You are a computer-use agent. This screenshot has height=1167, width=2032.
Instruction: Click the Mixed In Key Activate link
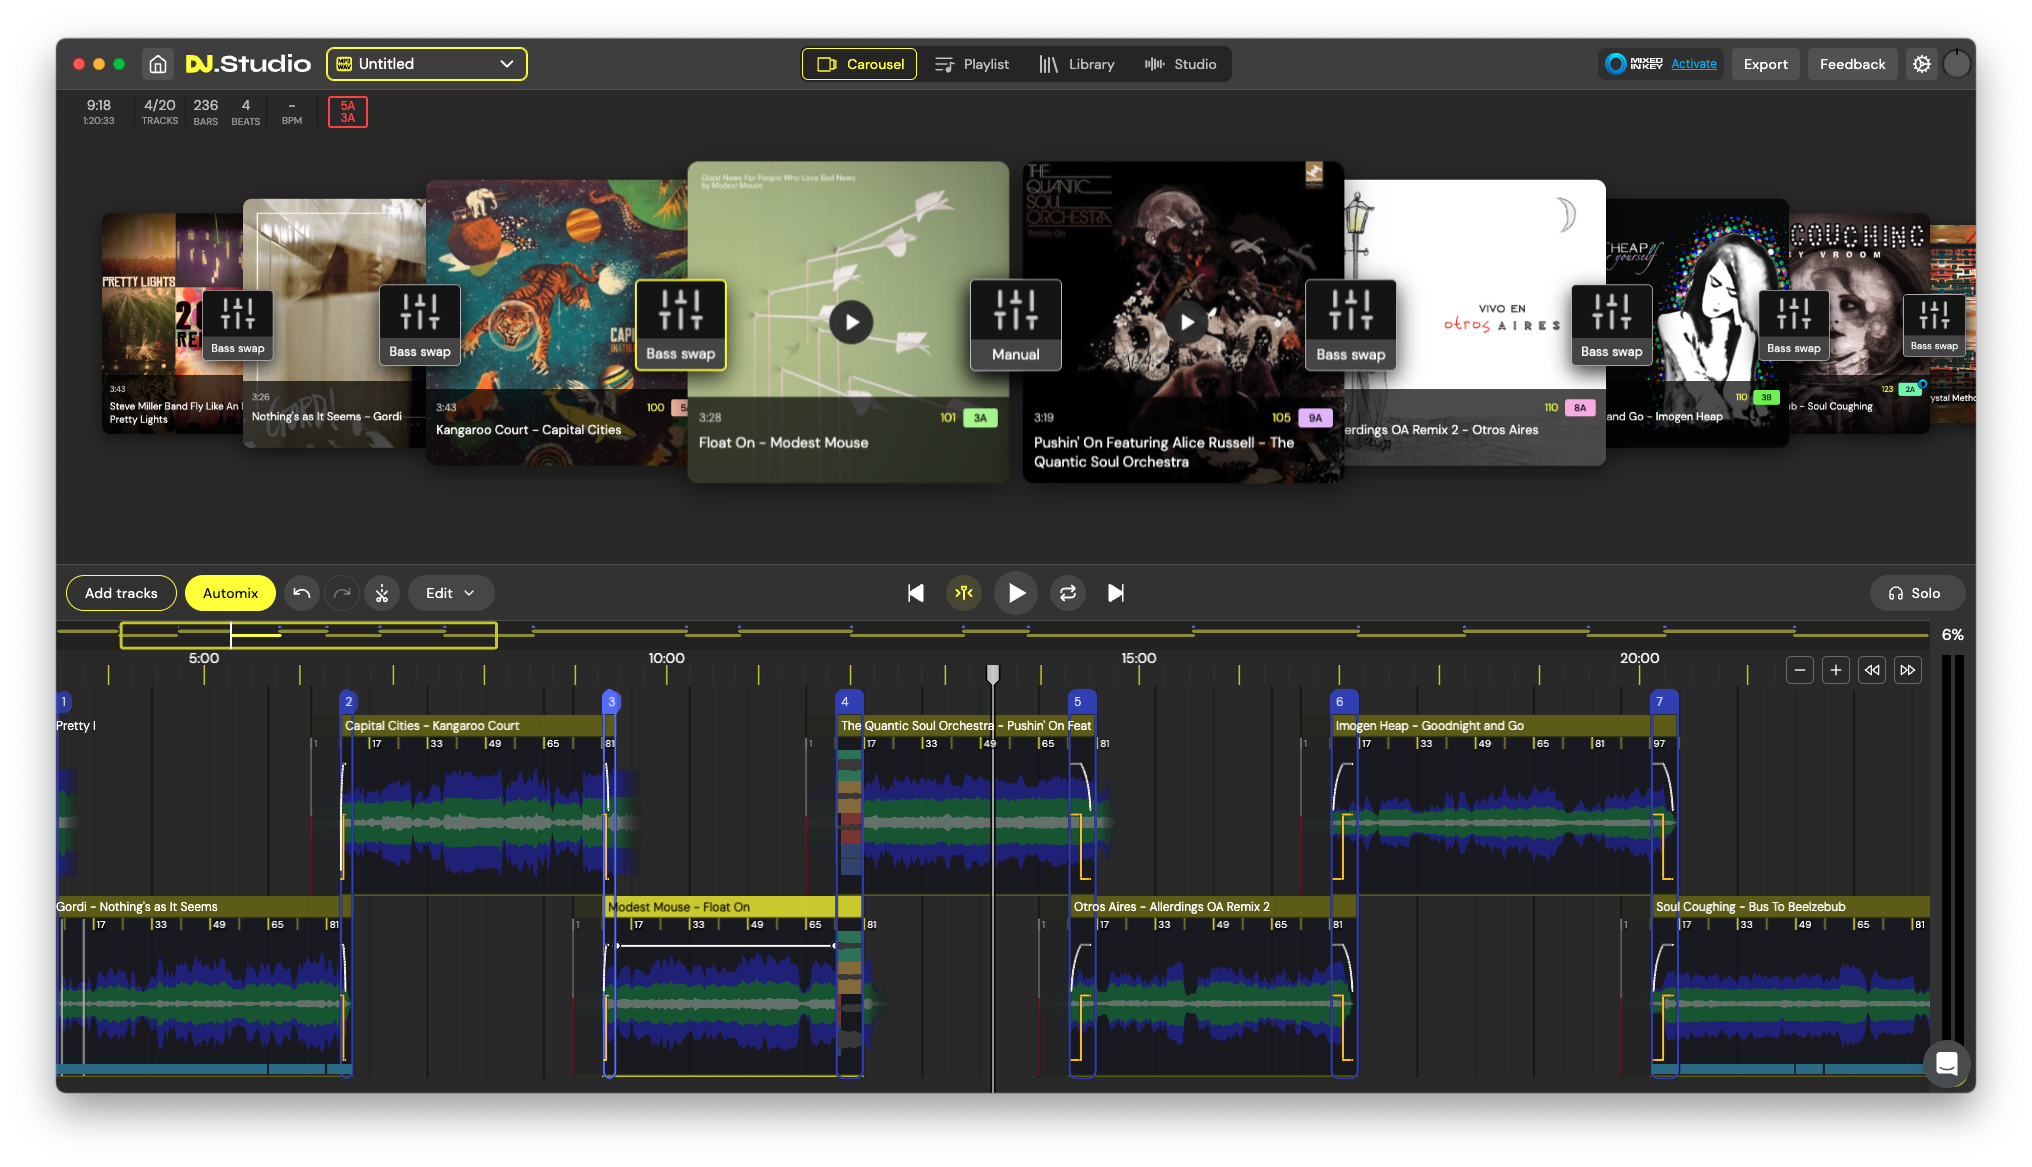coord(1694,64)
